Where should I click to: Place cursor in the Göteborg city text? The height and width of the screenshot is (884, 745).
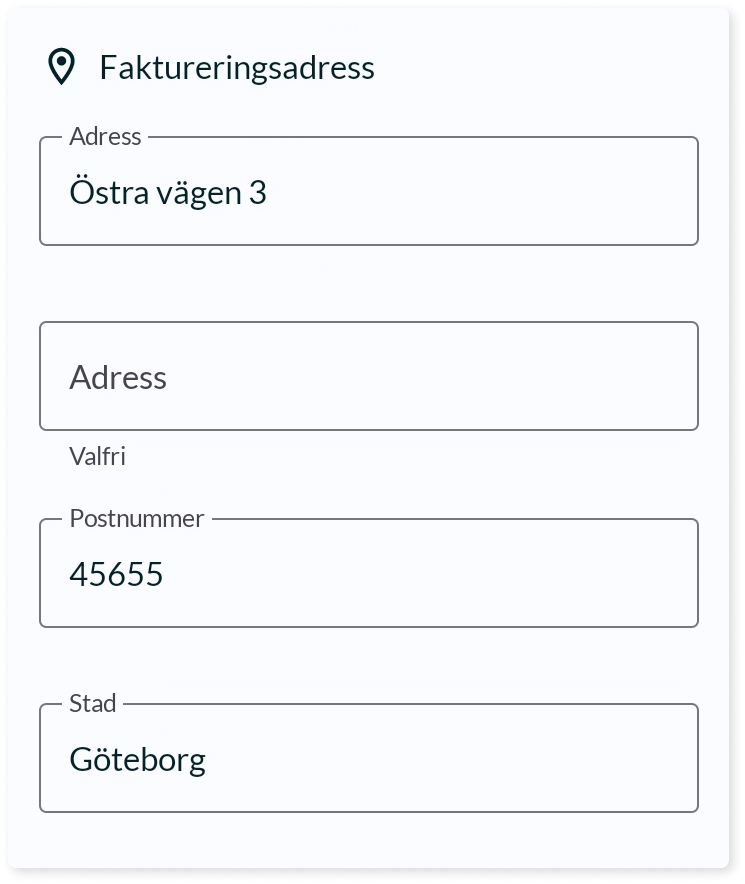[138, 759]
